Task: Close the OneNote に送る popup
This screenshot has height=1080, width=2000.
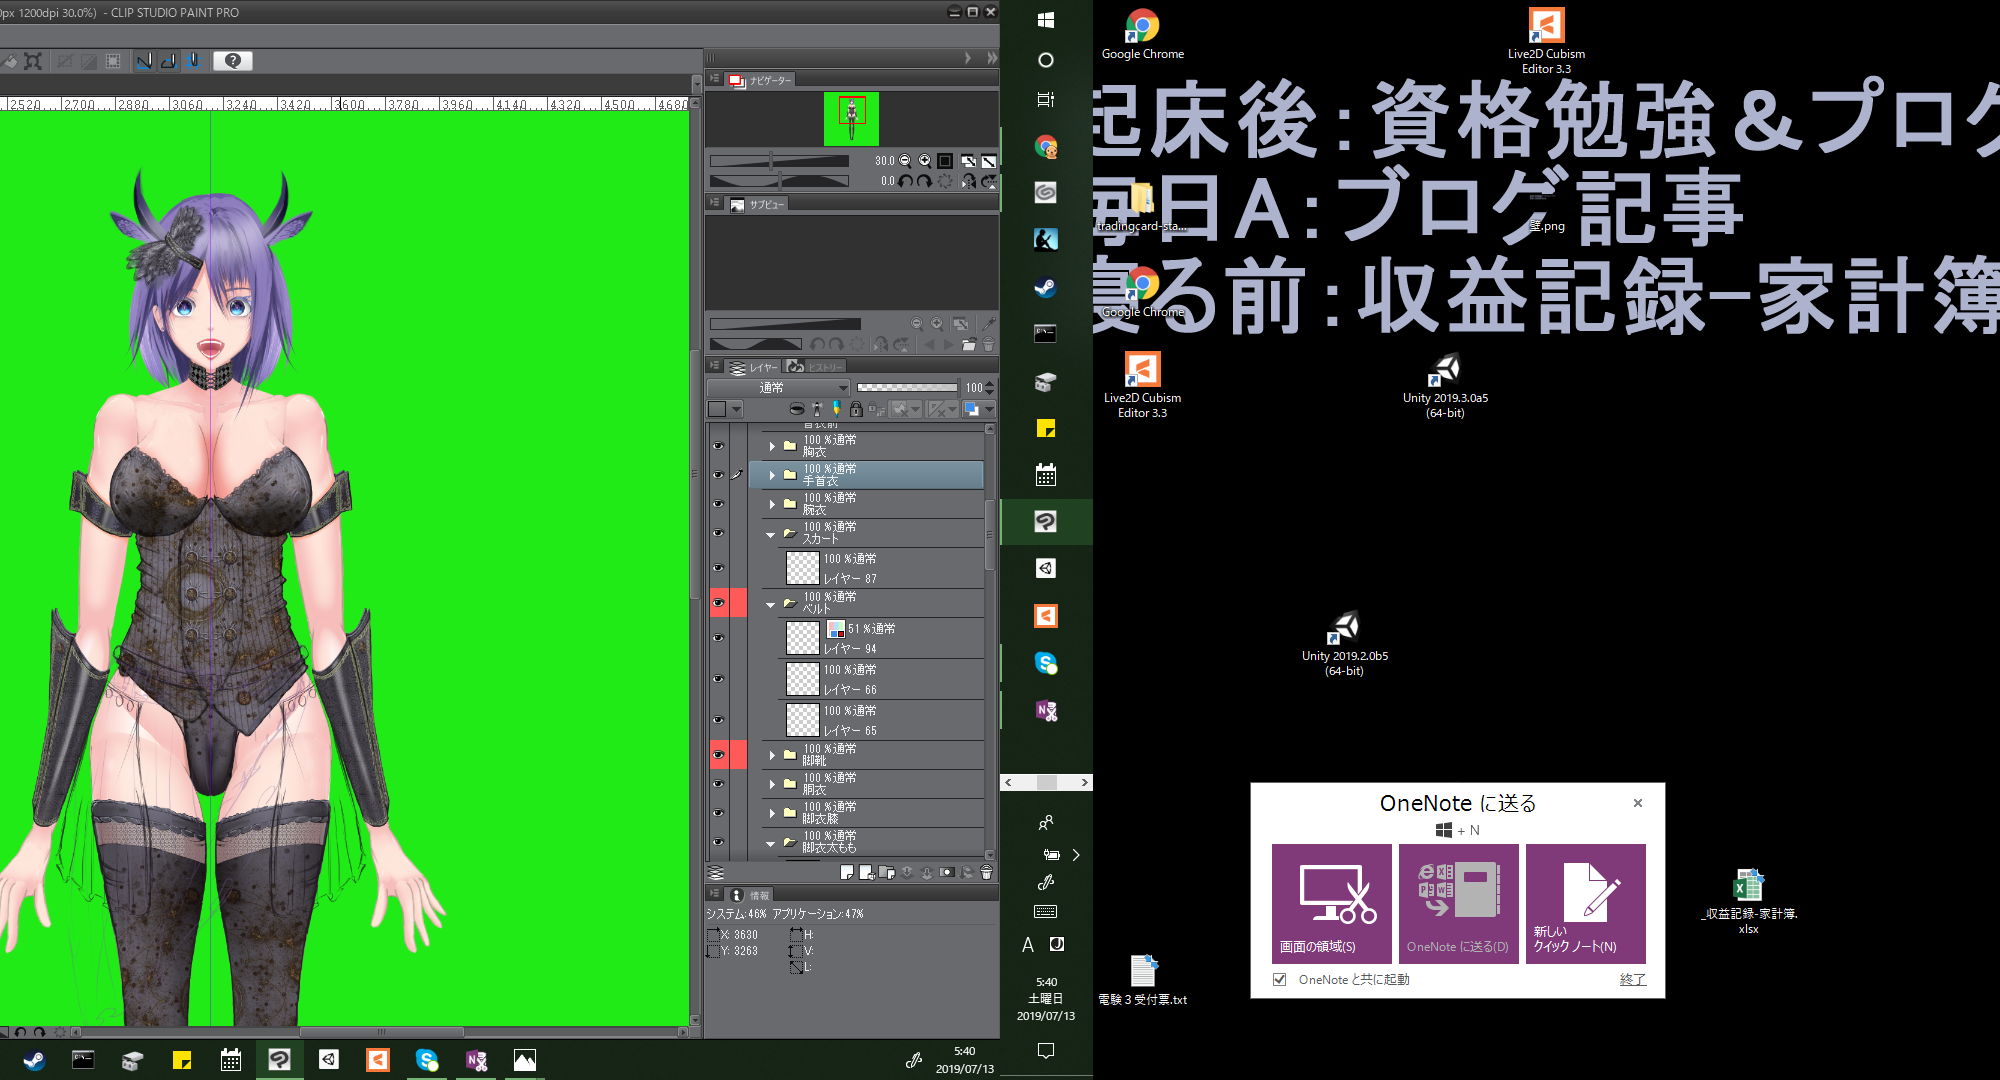Action: click(1638, 803)
